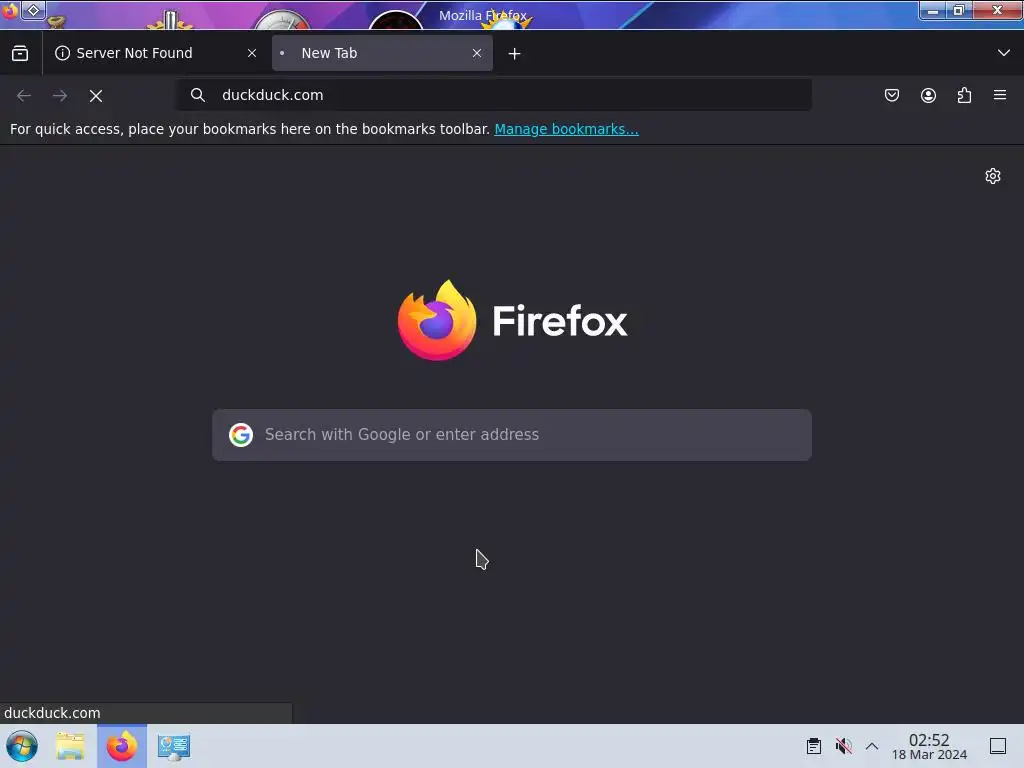Open window menu icon in title bar
The height and width of the screenshot is (768, 1024).
pyautogui.click(x=10, y=10)
